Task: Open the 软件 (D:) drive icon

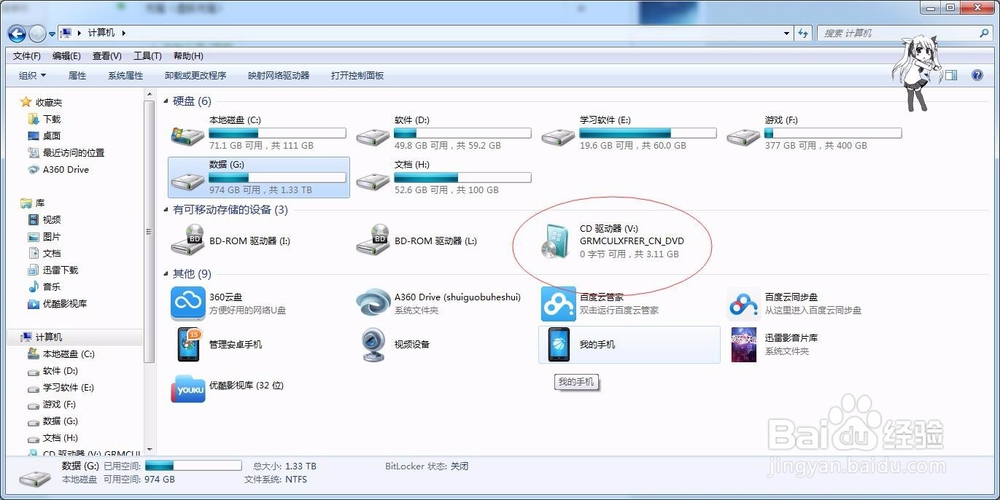Action: (x=373, y=136)
